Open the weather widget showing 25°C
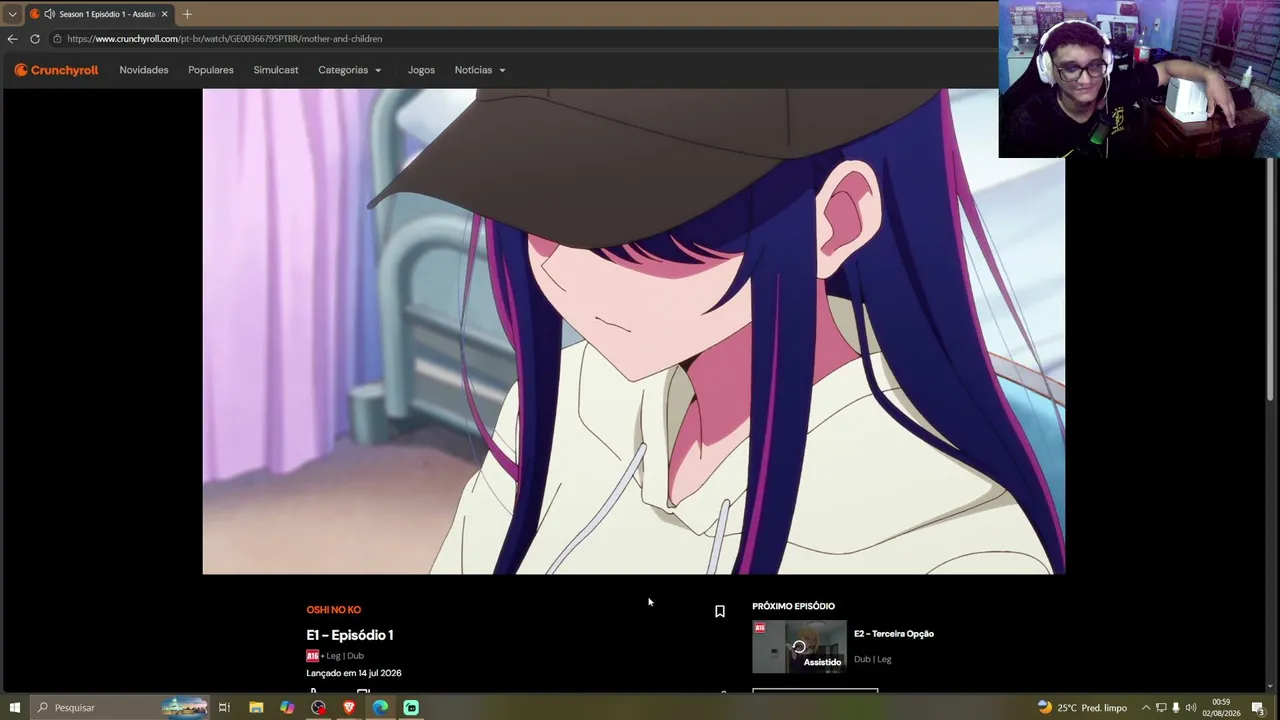 pyautogui.click(x=1082, y=708)
